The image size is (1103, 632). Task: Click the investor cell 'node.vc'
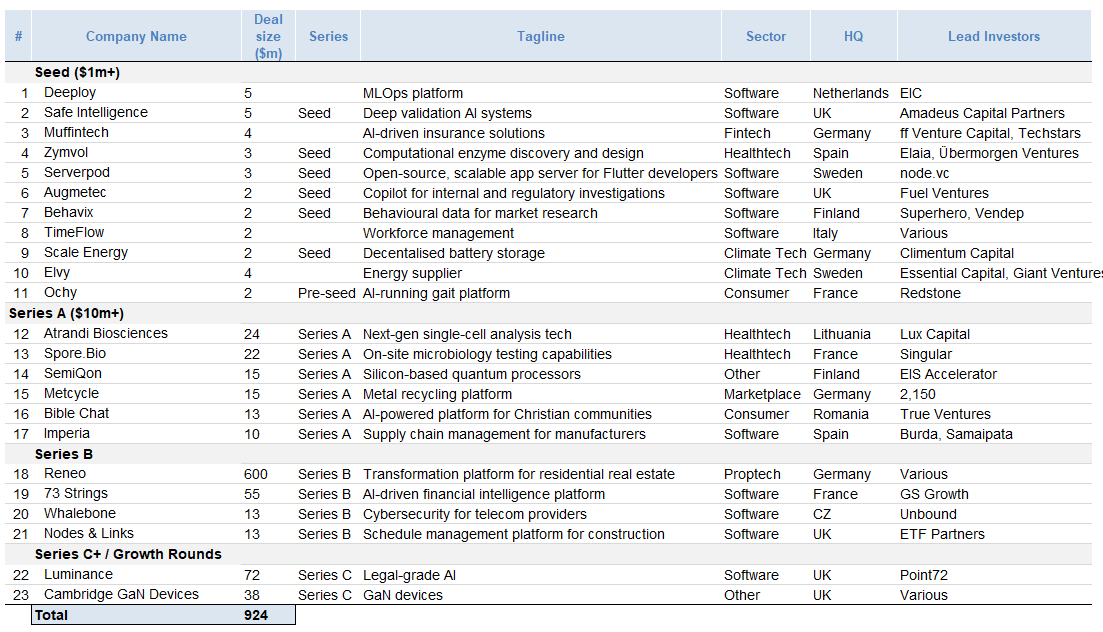coord(924,173)
